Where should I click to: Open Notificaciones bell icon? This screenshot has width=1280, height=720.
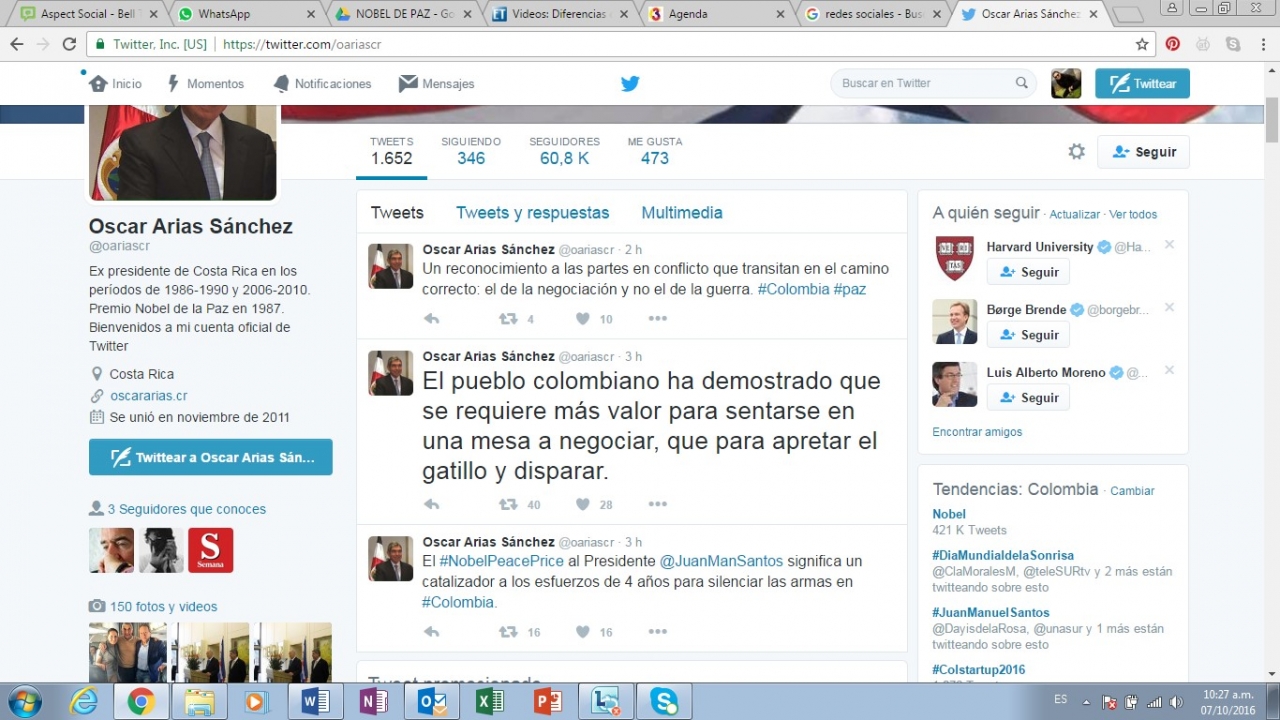[x=282, y=84]
